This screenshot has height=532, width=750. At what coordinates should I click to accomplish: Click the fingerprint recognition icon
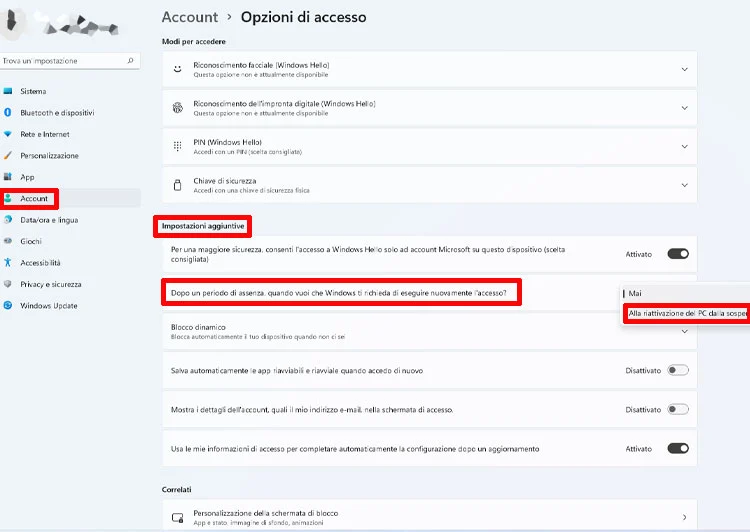pyautogui.click(x=177, y=108)
